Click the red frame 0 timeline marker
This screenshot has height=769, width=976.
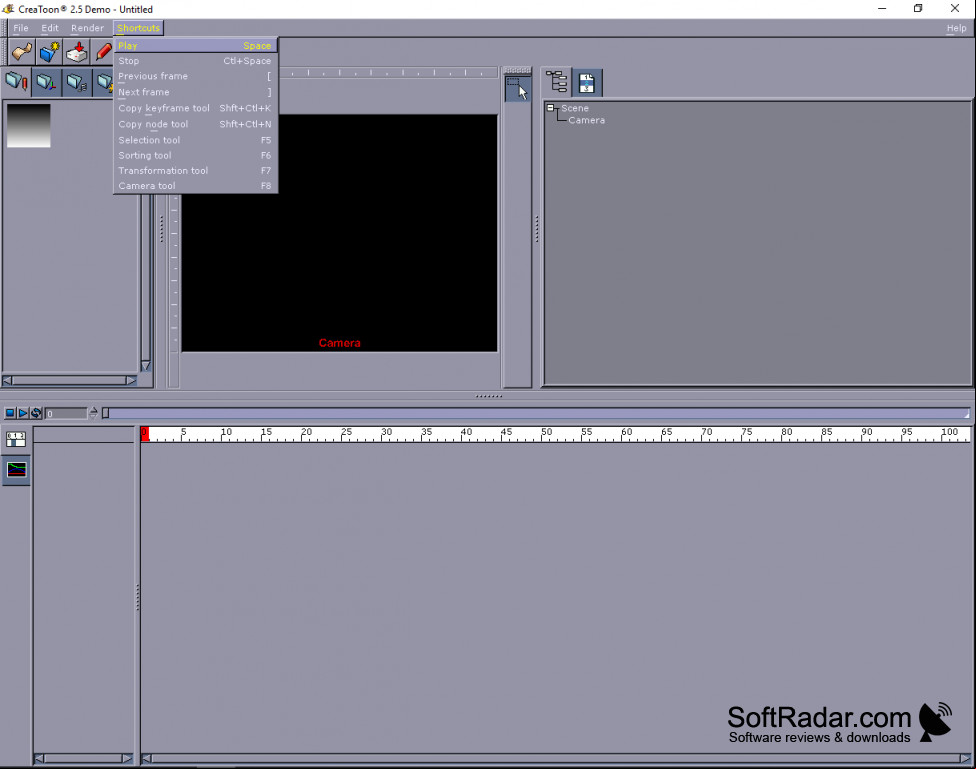[x=144, y=434]
